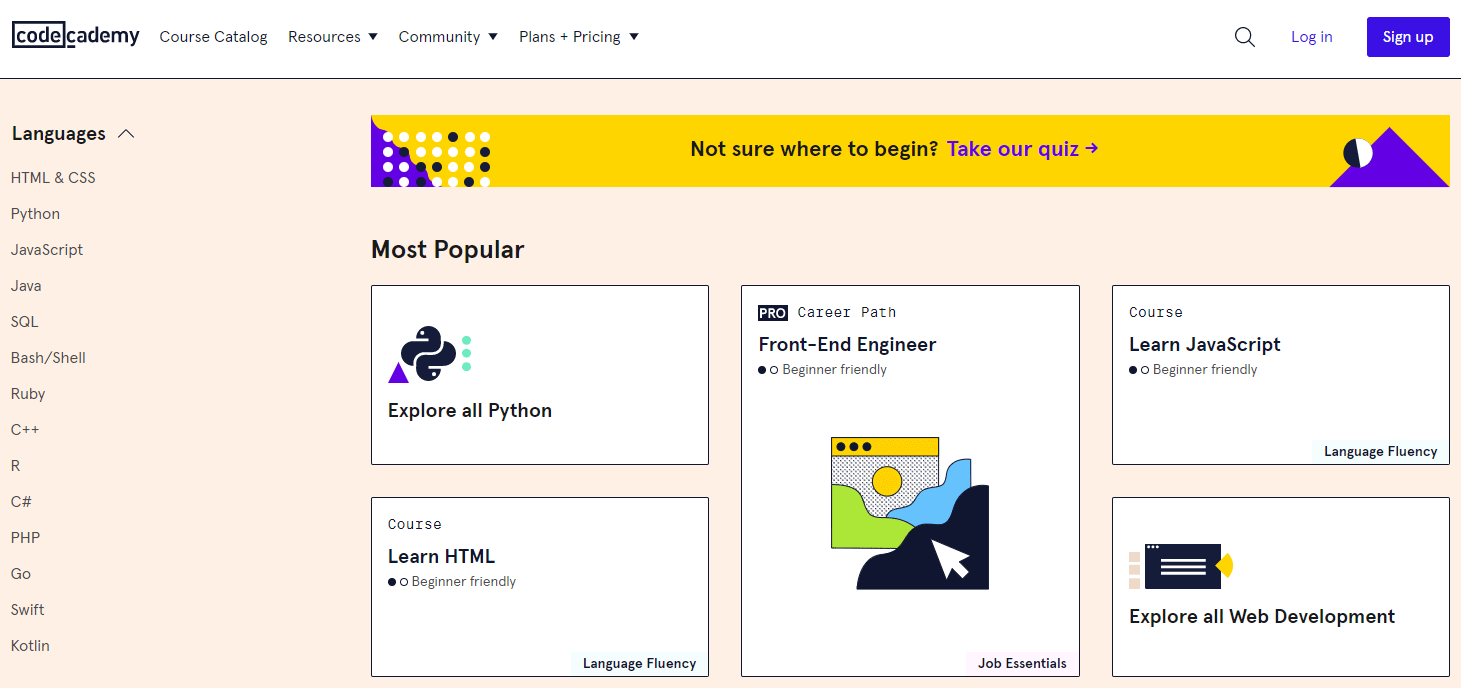Screen dimensions: 1461x688
Task: Open the Learn JavaScript course card
Action: coord(1281,375)
